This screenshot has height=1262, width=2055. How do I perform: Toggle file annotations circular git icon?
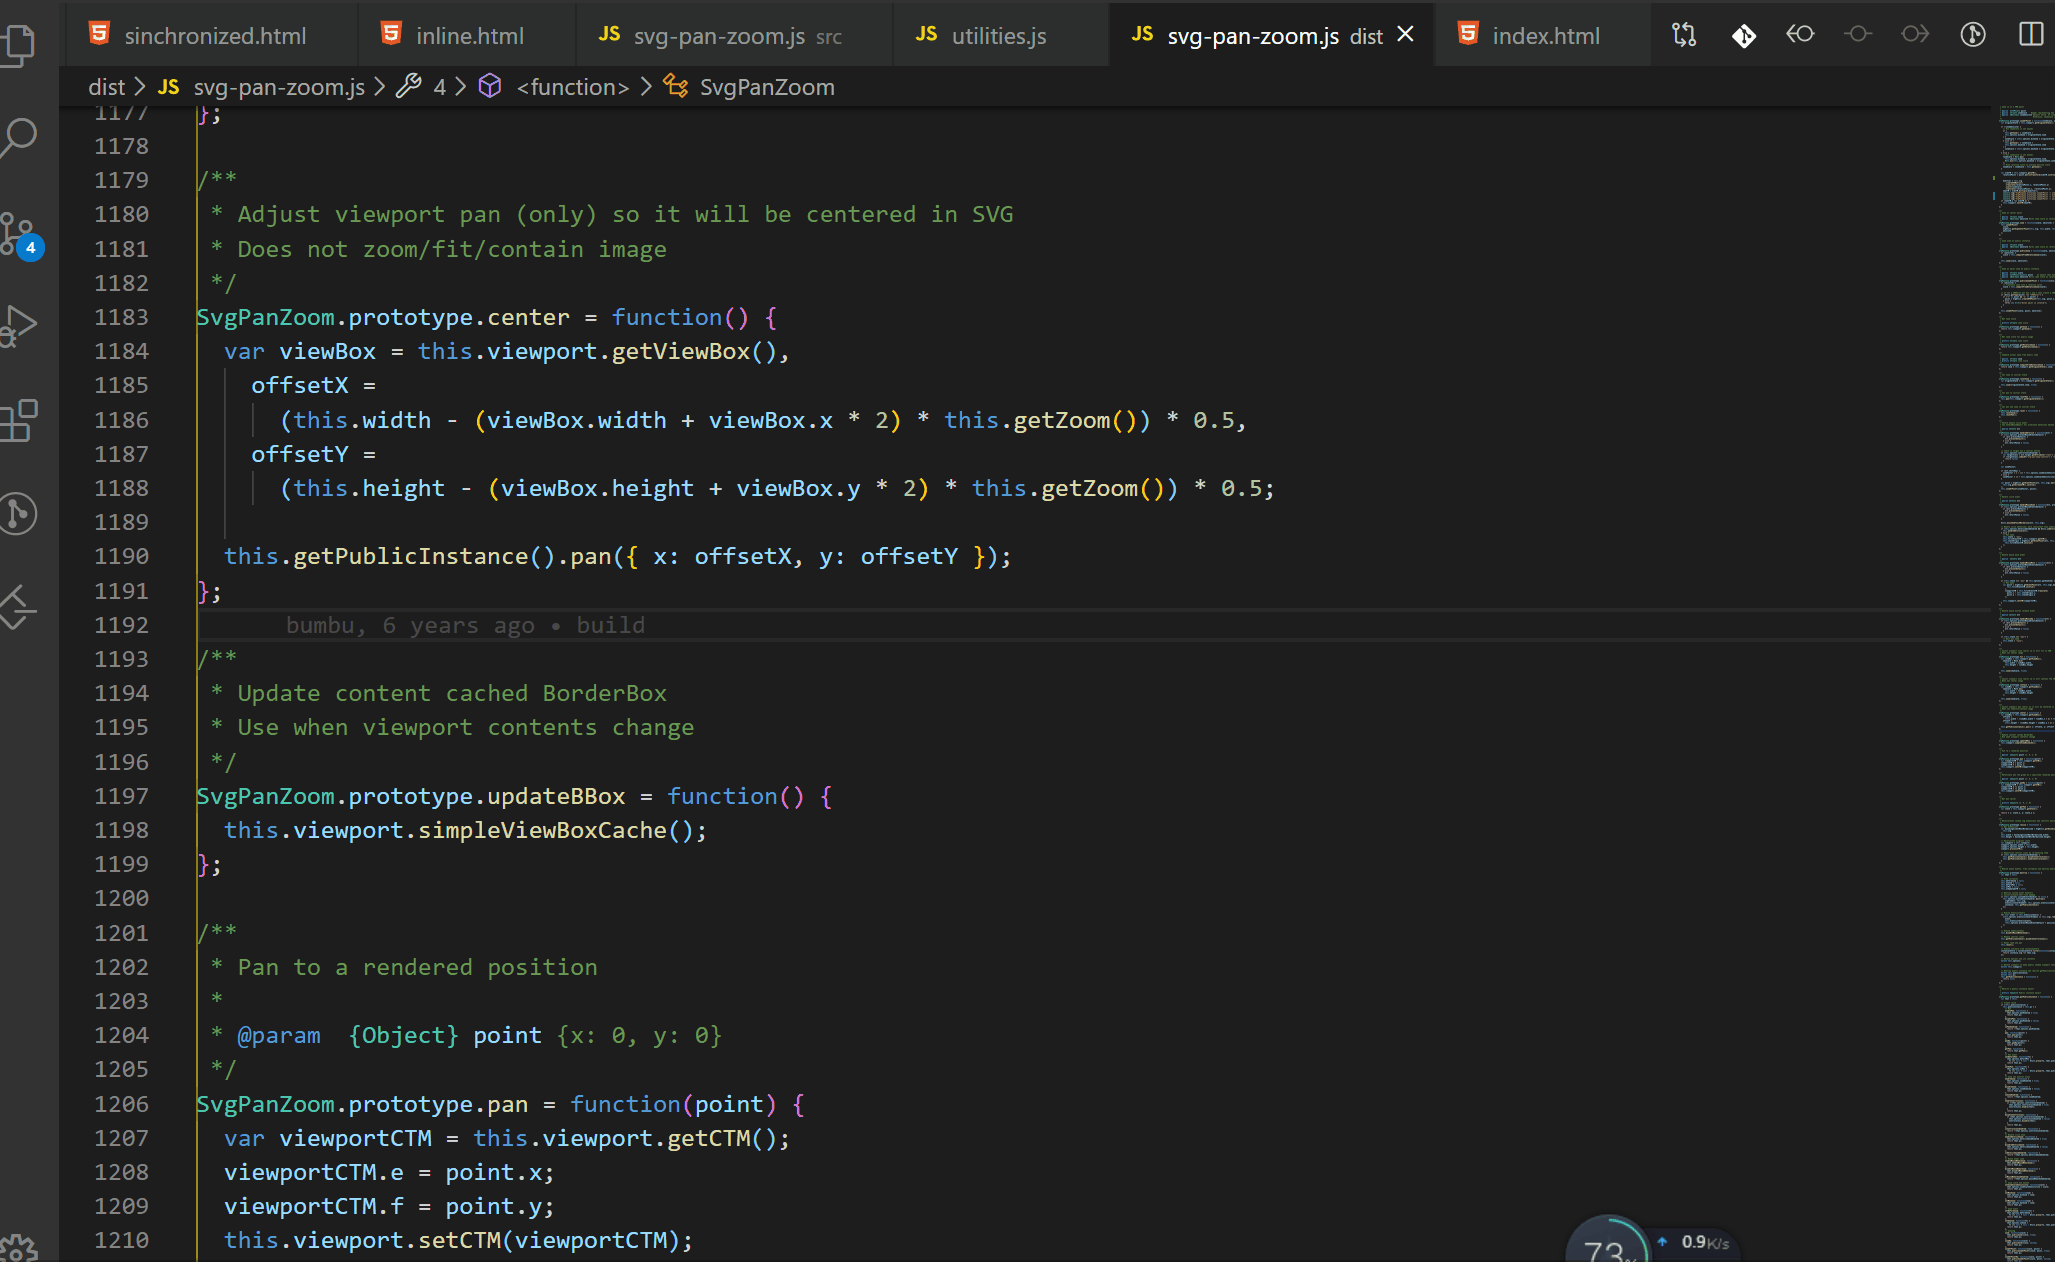pos(1972,35)
